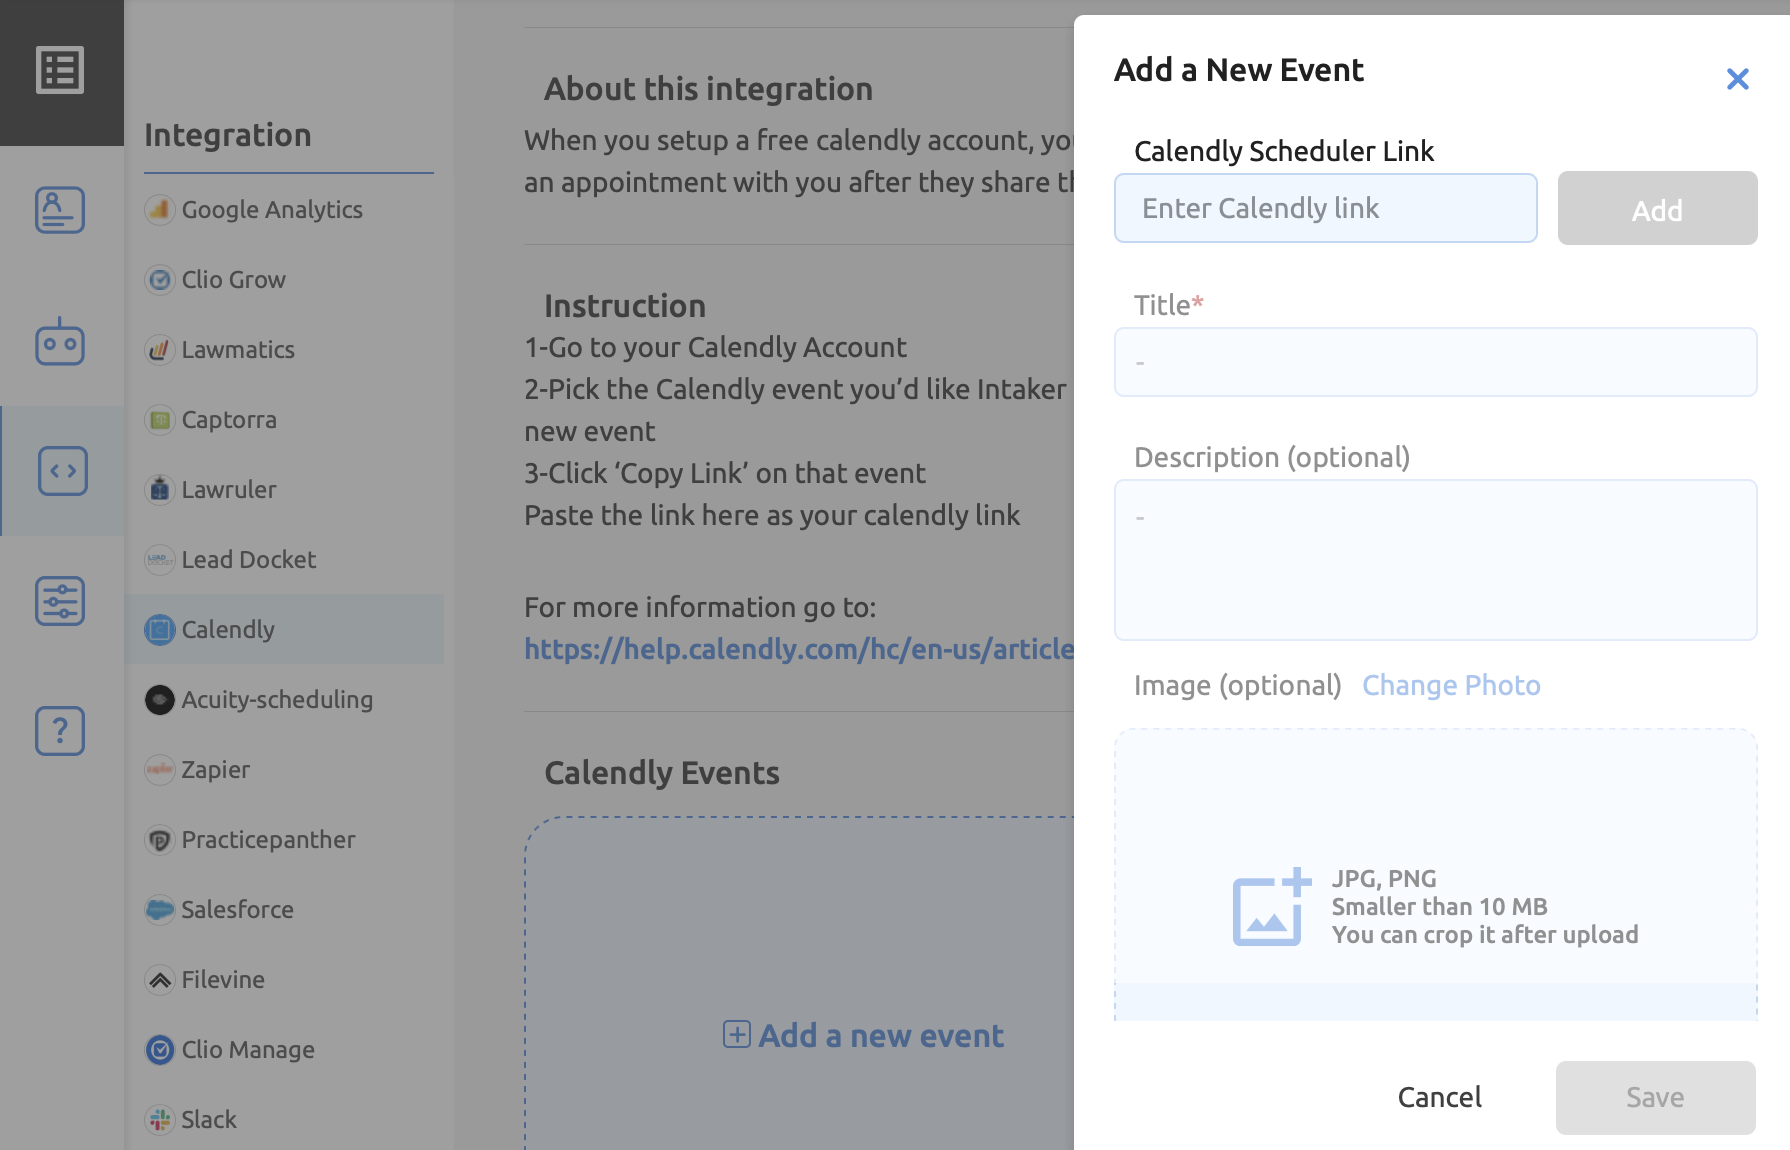Screen dimensions: 1790x1150
Task: Open the code integration sidebar icon
Action: point(62,471)
